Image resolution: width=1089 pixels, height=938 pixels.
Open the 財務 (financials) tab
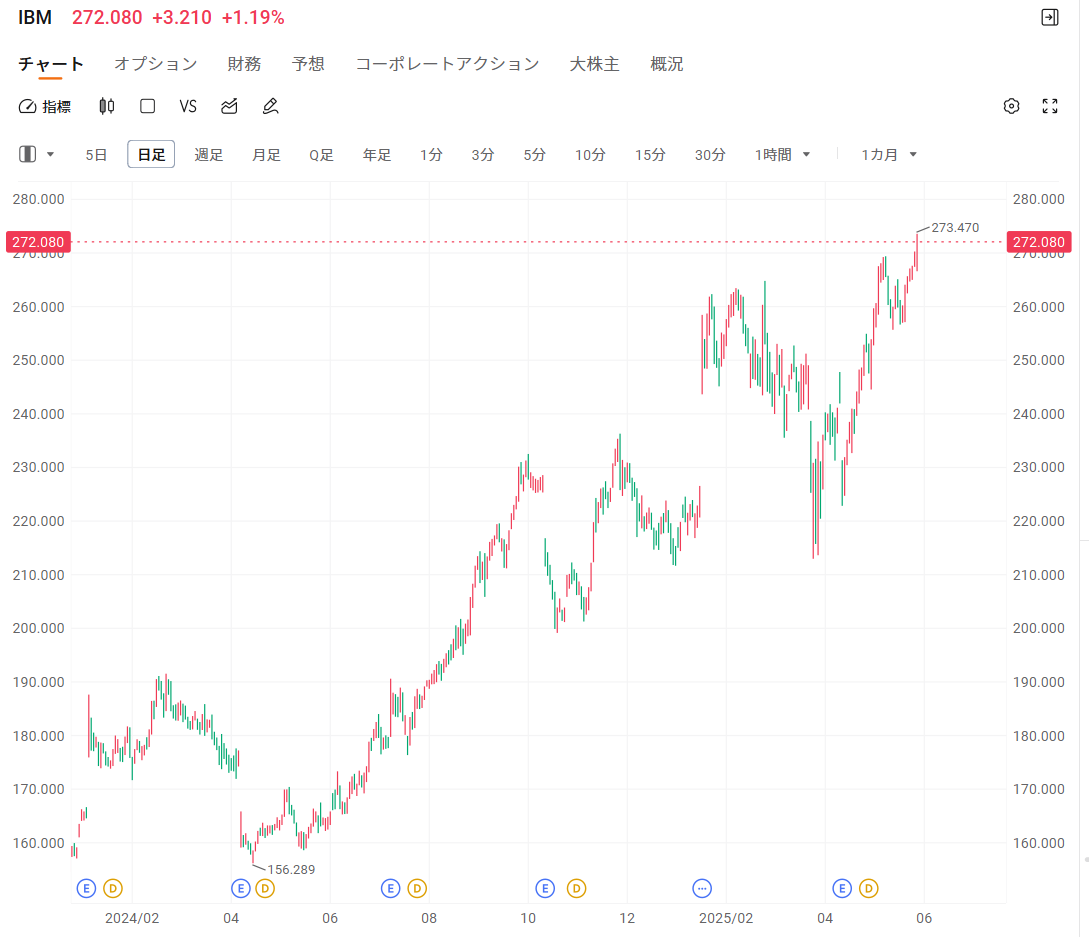point(244,63)
